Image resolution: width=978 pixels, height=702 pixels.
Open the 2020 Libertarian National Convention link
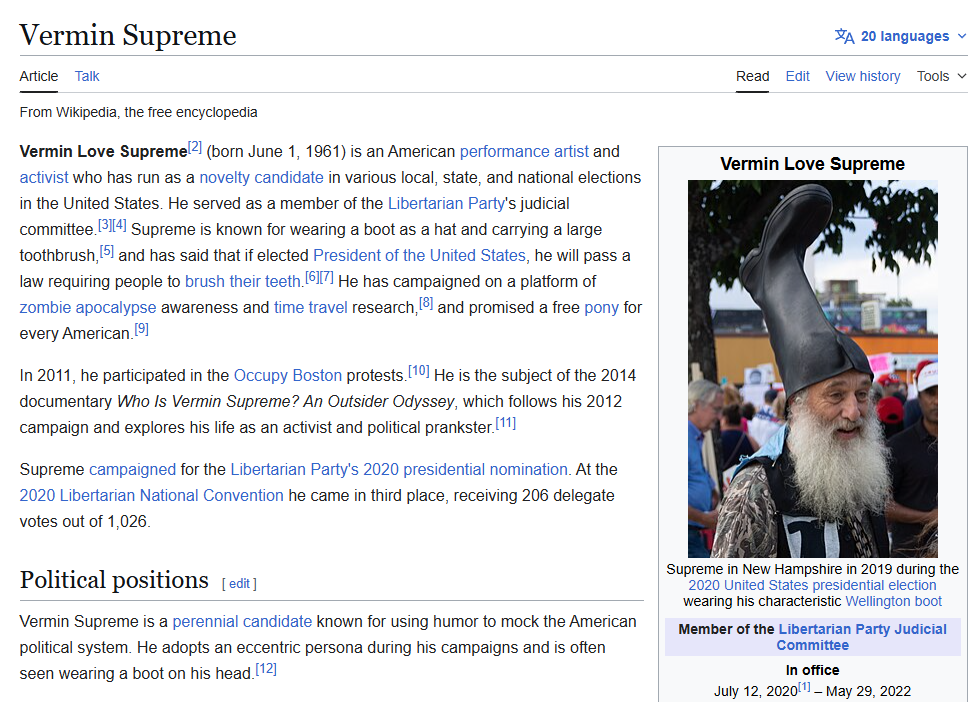pyautogui.click(x=151, y=496)
